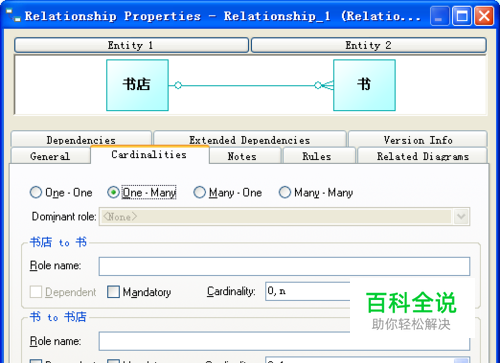Select the 书 entity box in diagram
500x363 pixels.
point(364,85)
